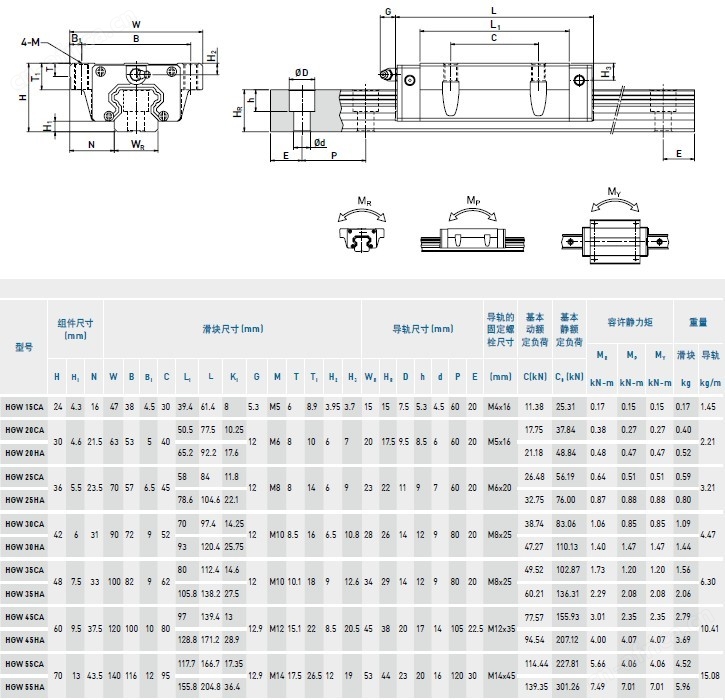725x700 pixels.
Task: Select the HGW 45HA model row
Action: click(362, 640)
